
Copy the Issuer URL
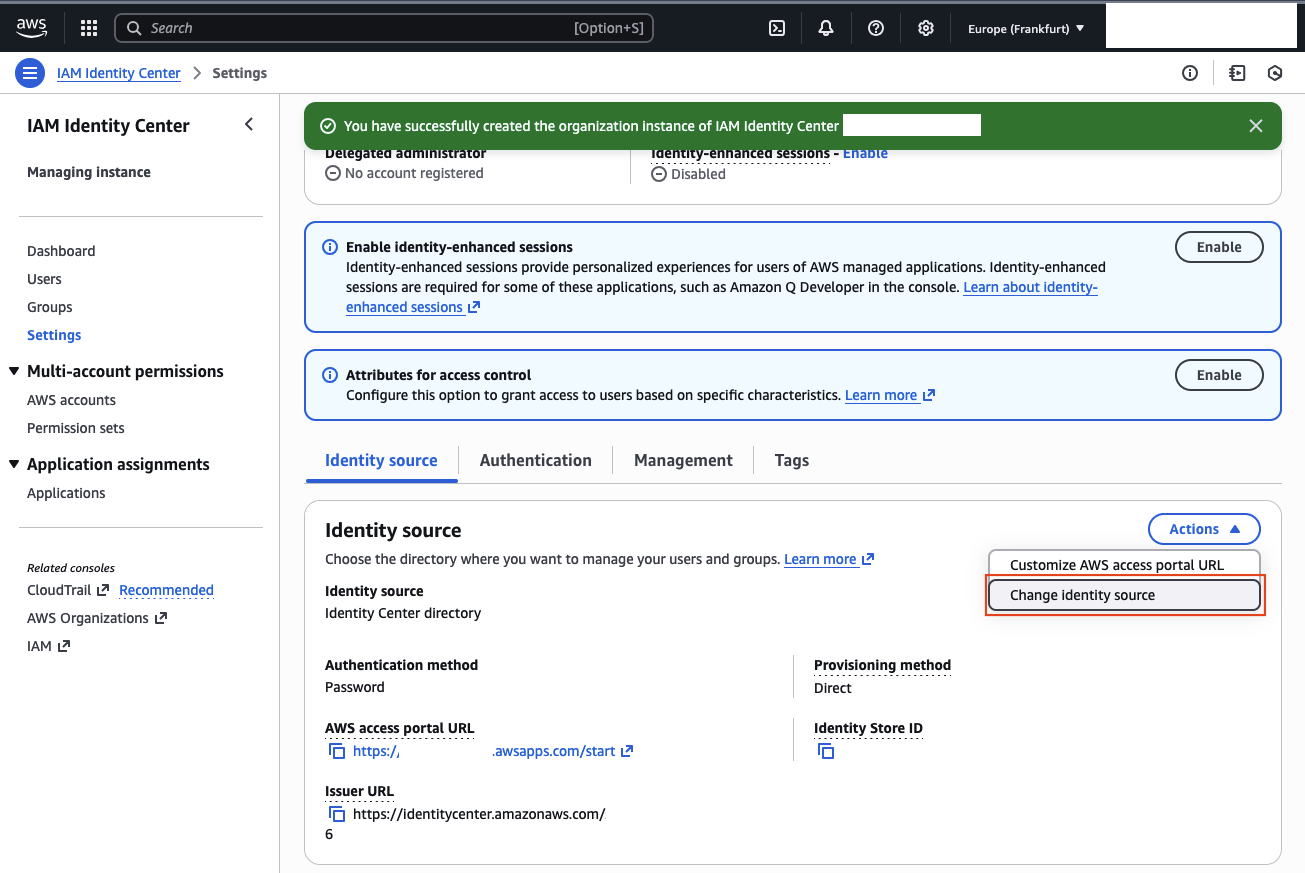(x=336, y=813)
